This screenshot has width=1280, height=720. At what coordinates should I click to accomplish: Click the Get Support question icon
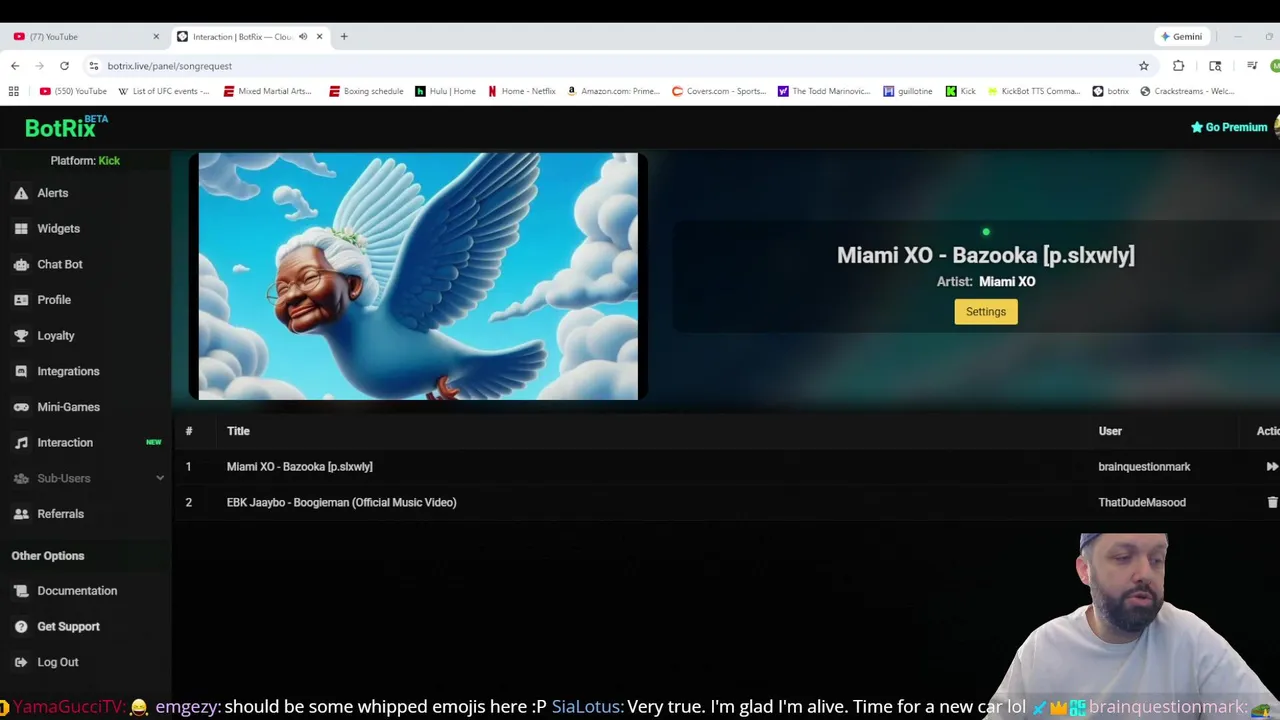point(21,627)
